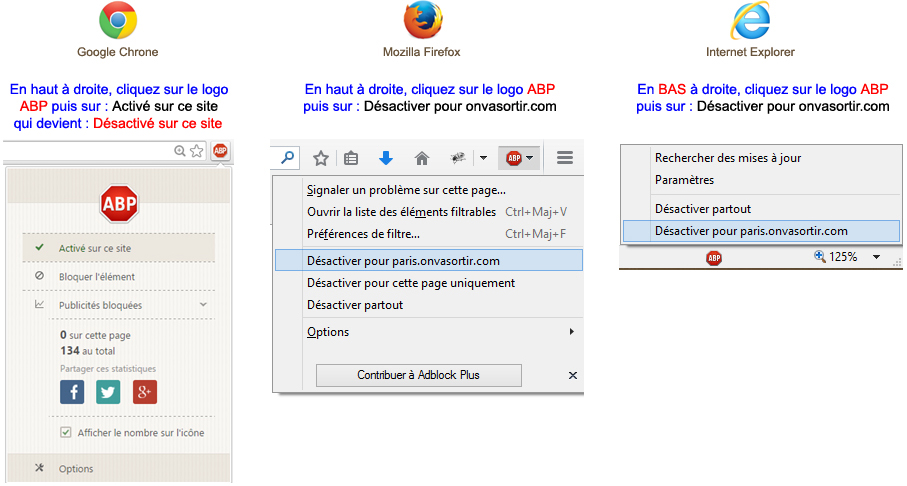The width and height of the screenshot is (907, 486).
Task: Select "Désactiver pour cette page uniquement"
Action: click(410, 283)
